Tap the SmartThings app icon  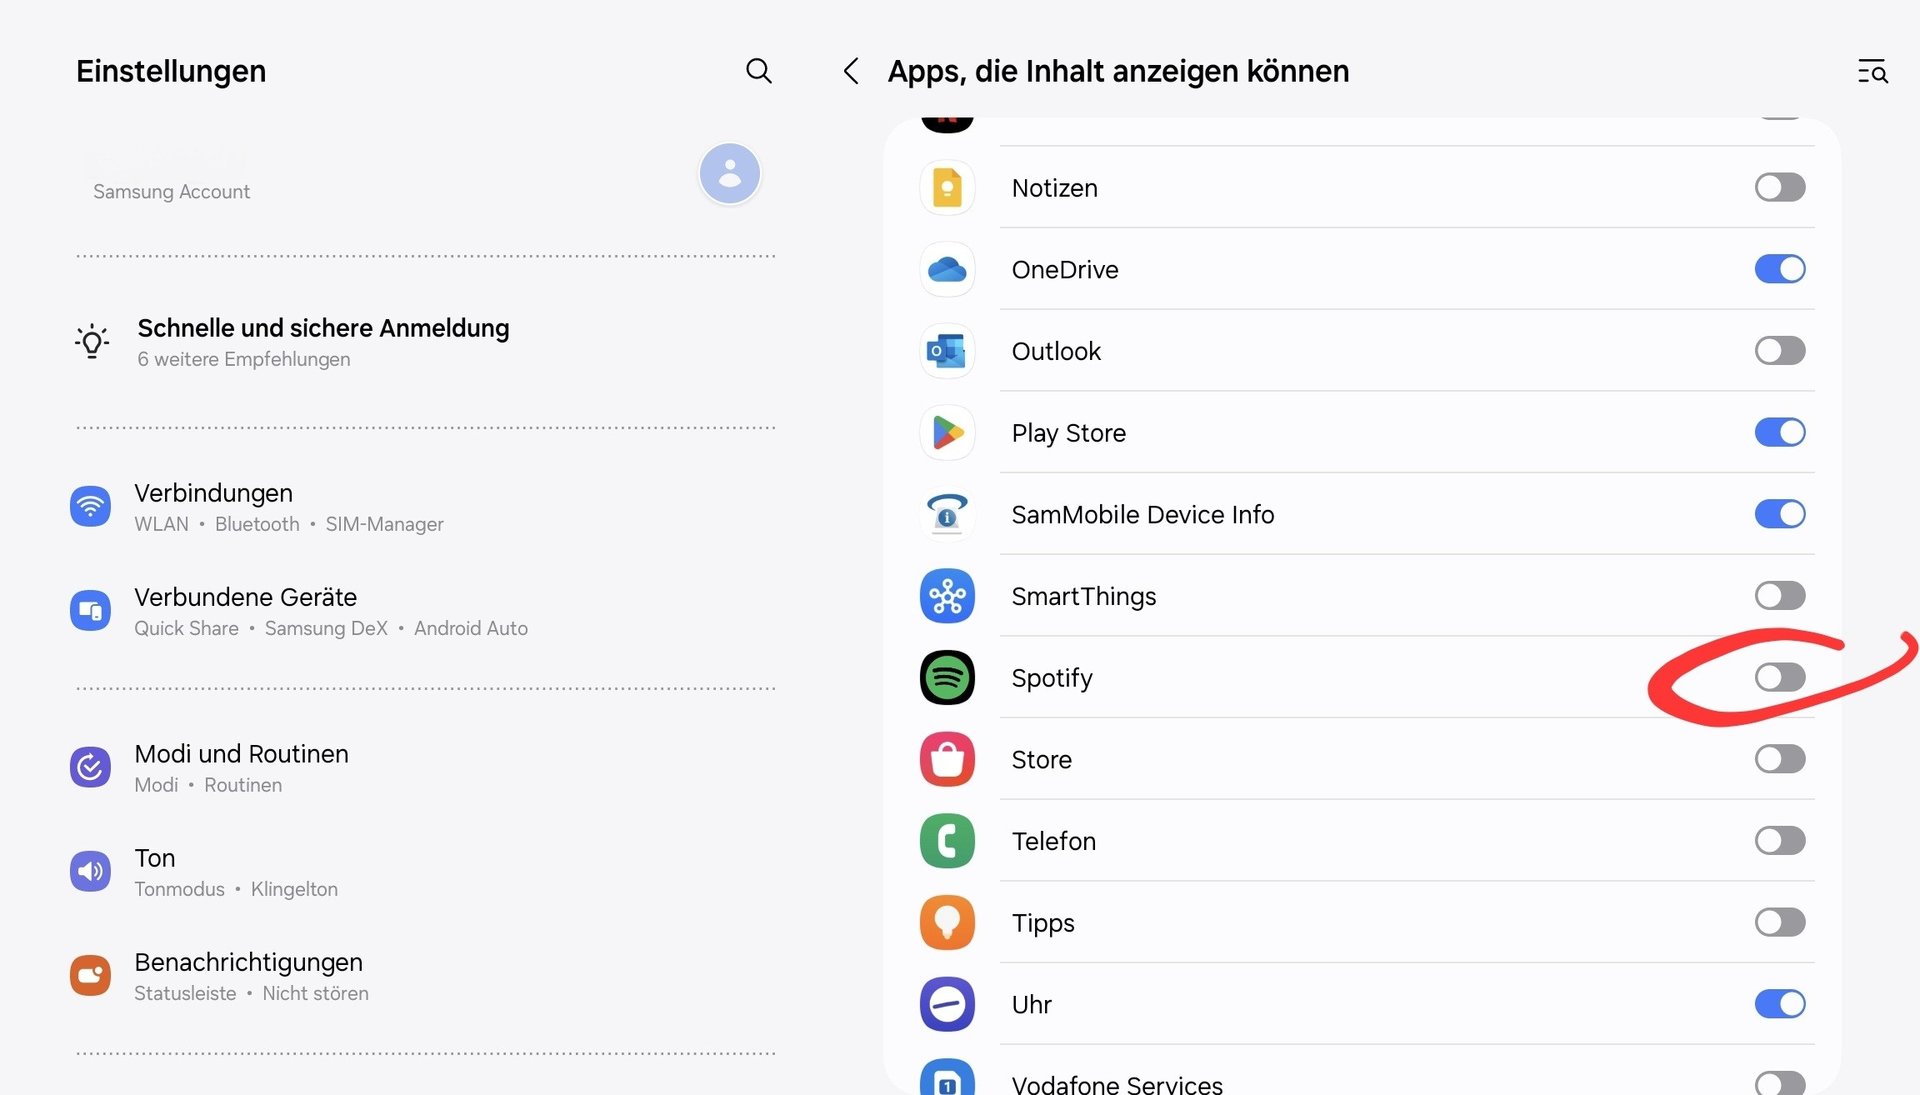point(946,596)
